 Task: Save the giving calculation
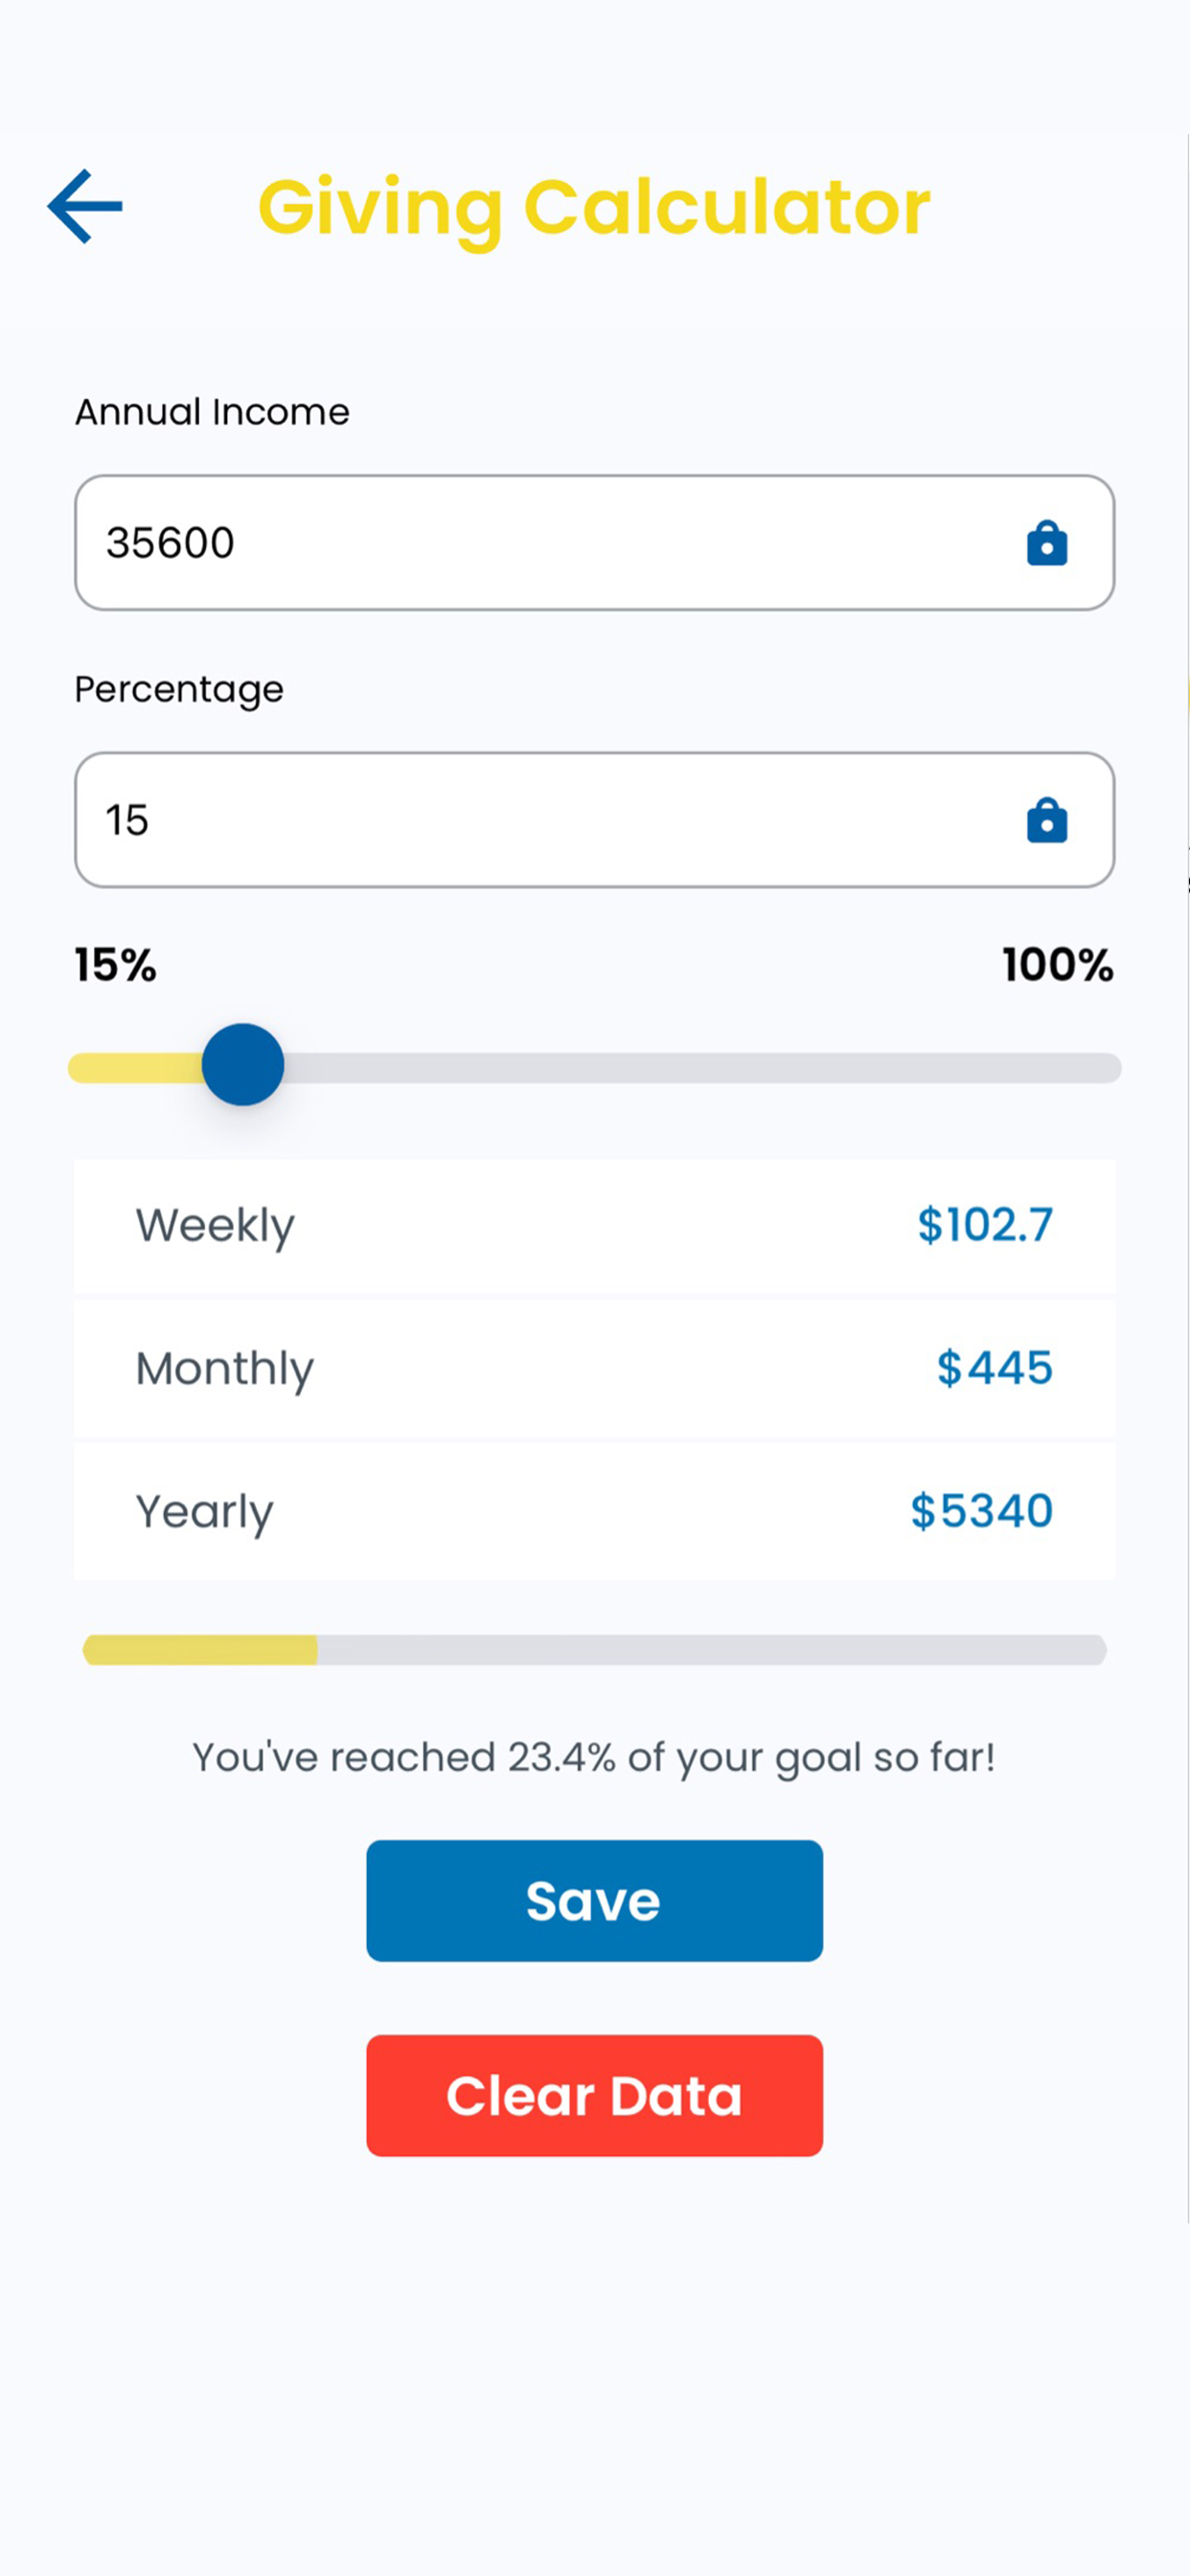(594, 1900)
